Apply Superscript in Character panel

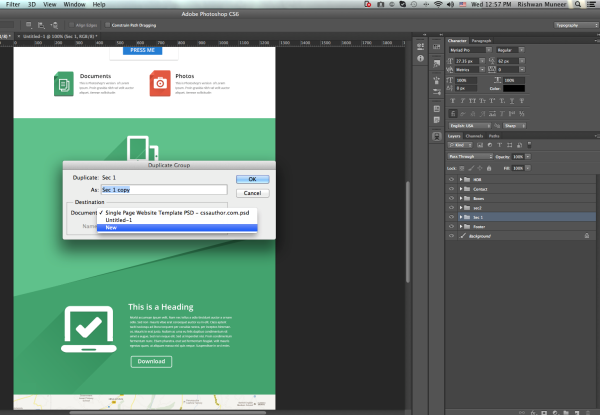[x=492, y=101]
